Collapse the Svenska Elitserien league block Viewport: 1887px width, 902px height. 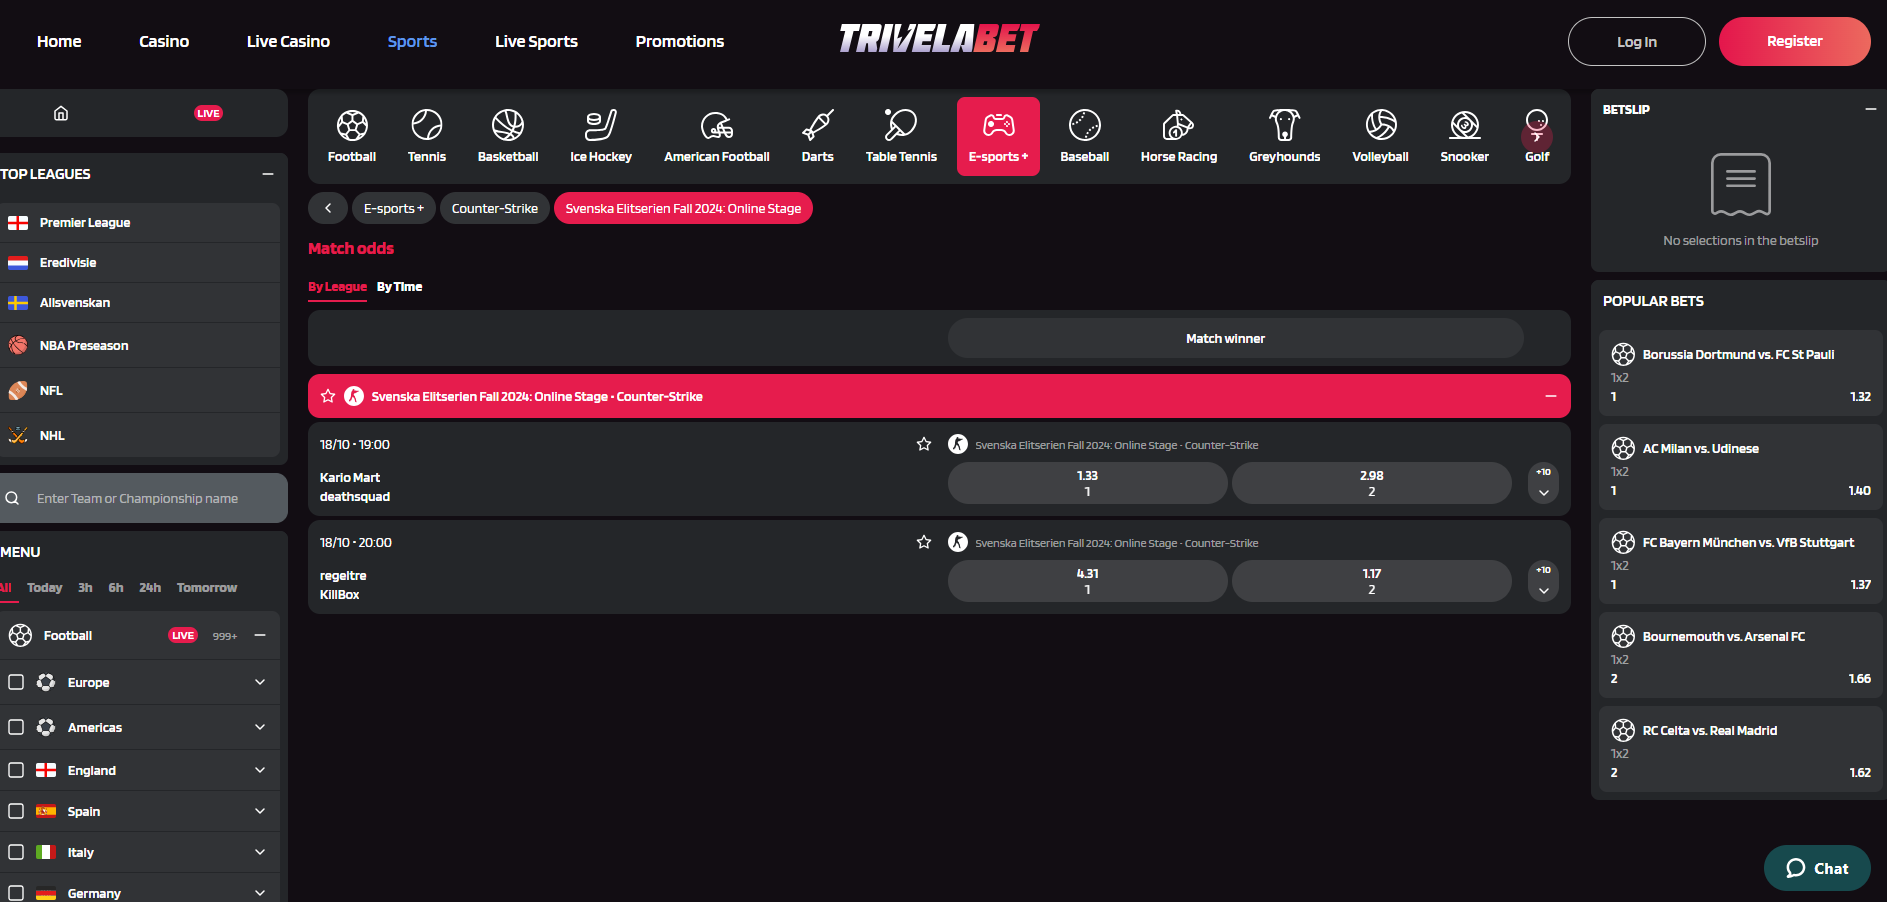[x=1551, y=396]
